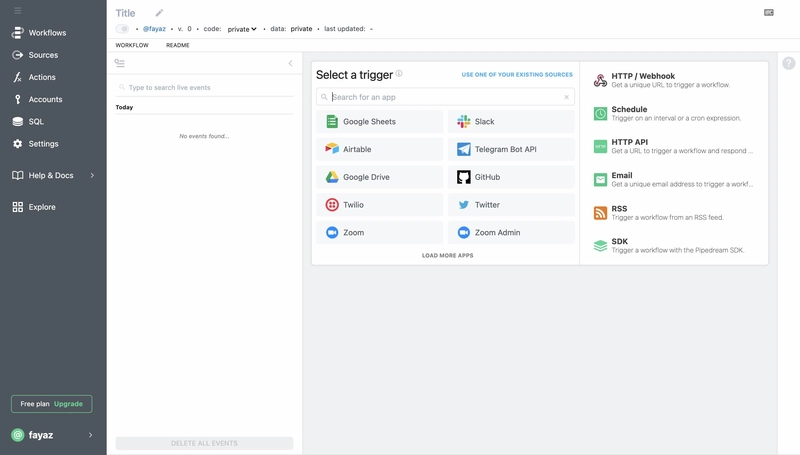Click the Title workflow name

[126, 13]
